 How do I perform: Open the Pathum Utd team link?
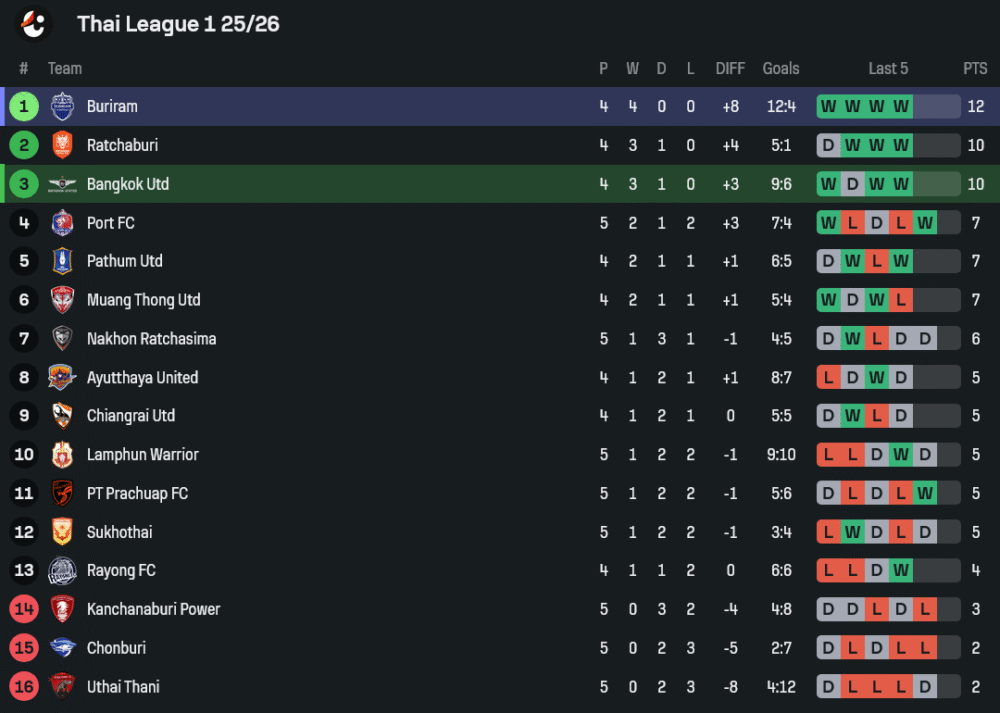(124, 261)
